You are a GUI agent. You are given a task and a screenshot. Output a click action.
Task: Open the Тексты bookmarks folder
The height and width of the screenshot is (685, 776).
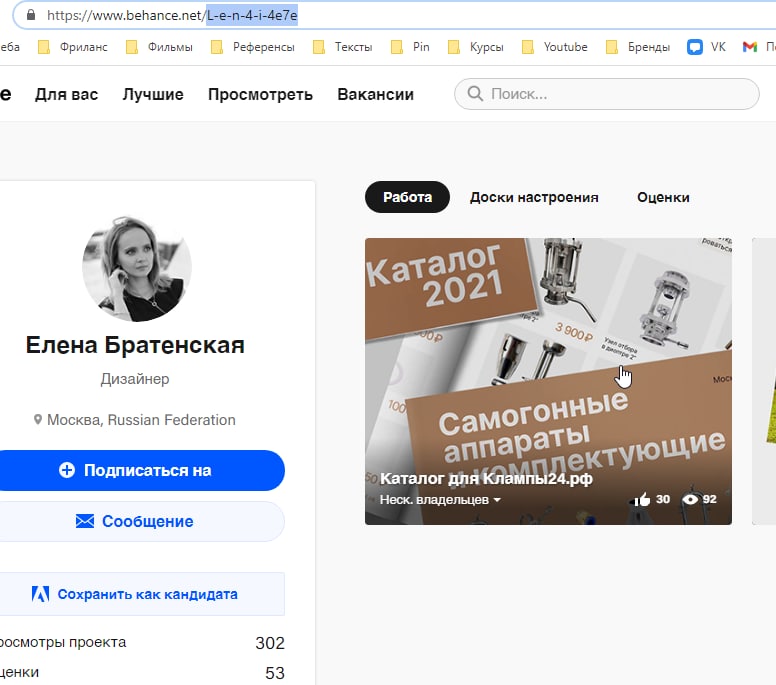[343, 47]
